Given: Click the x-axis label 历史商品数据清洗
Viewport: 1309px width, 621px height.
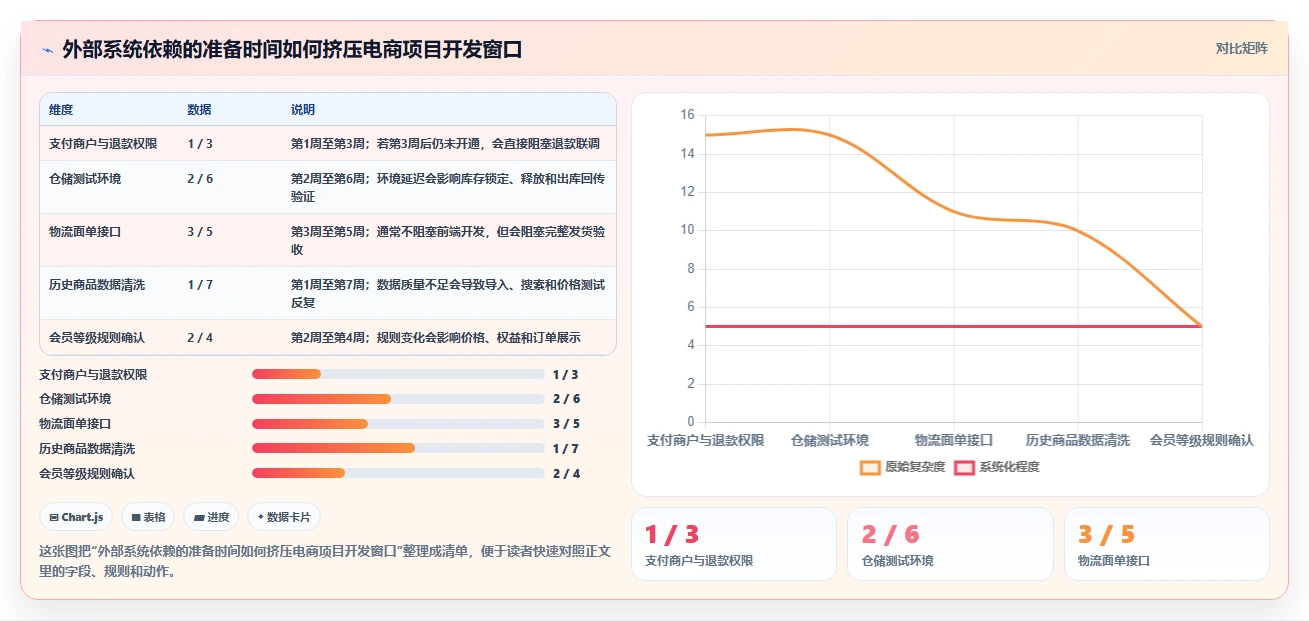Looking at the screenshot, I should point(1078,440).
